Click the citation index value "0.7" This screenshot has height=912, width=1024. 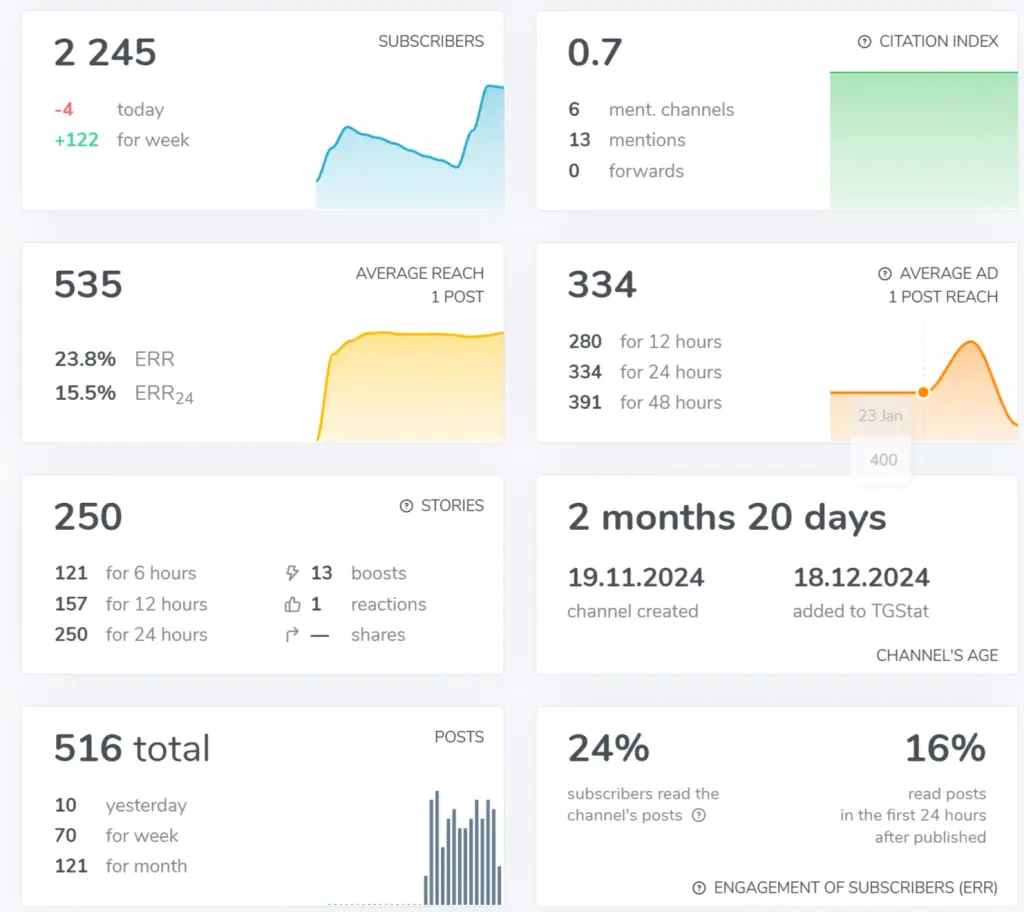click(x=594, y=52)
